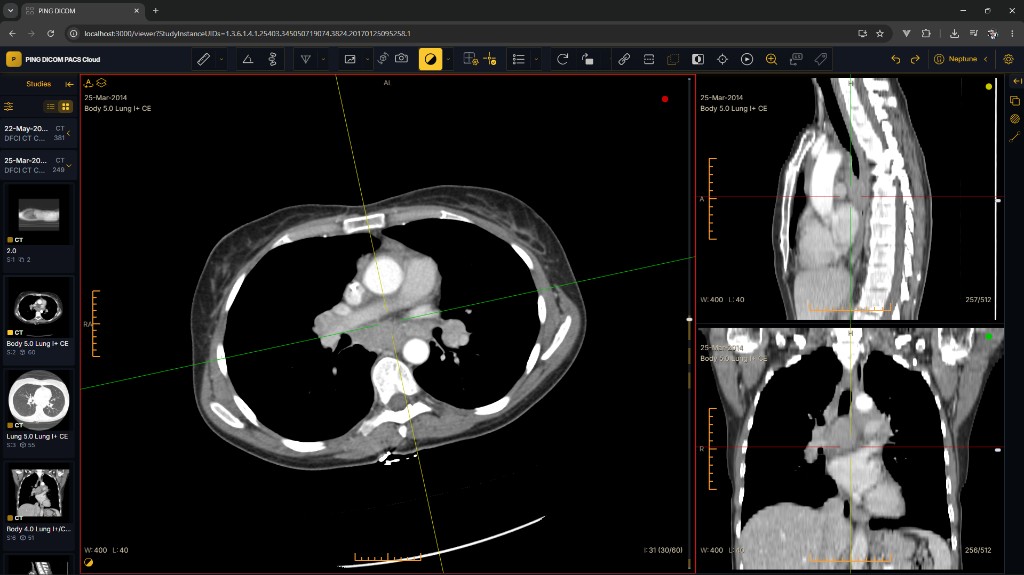The height and width of the screenshot is (575, 1024).
Task: Switch studies panel to grid view
Action: 65,107
